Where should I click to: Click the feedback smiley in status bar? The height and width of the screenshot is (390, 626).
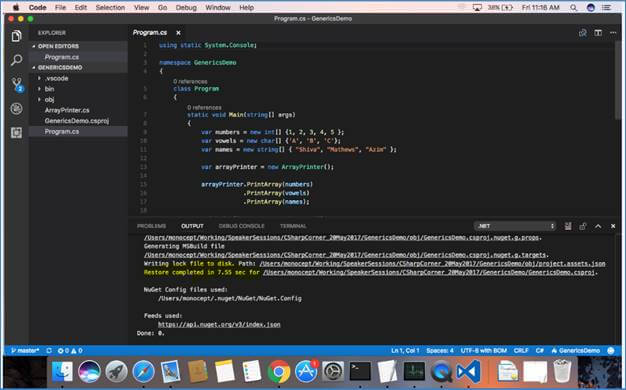click(x=611, y=350)
